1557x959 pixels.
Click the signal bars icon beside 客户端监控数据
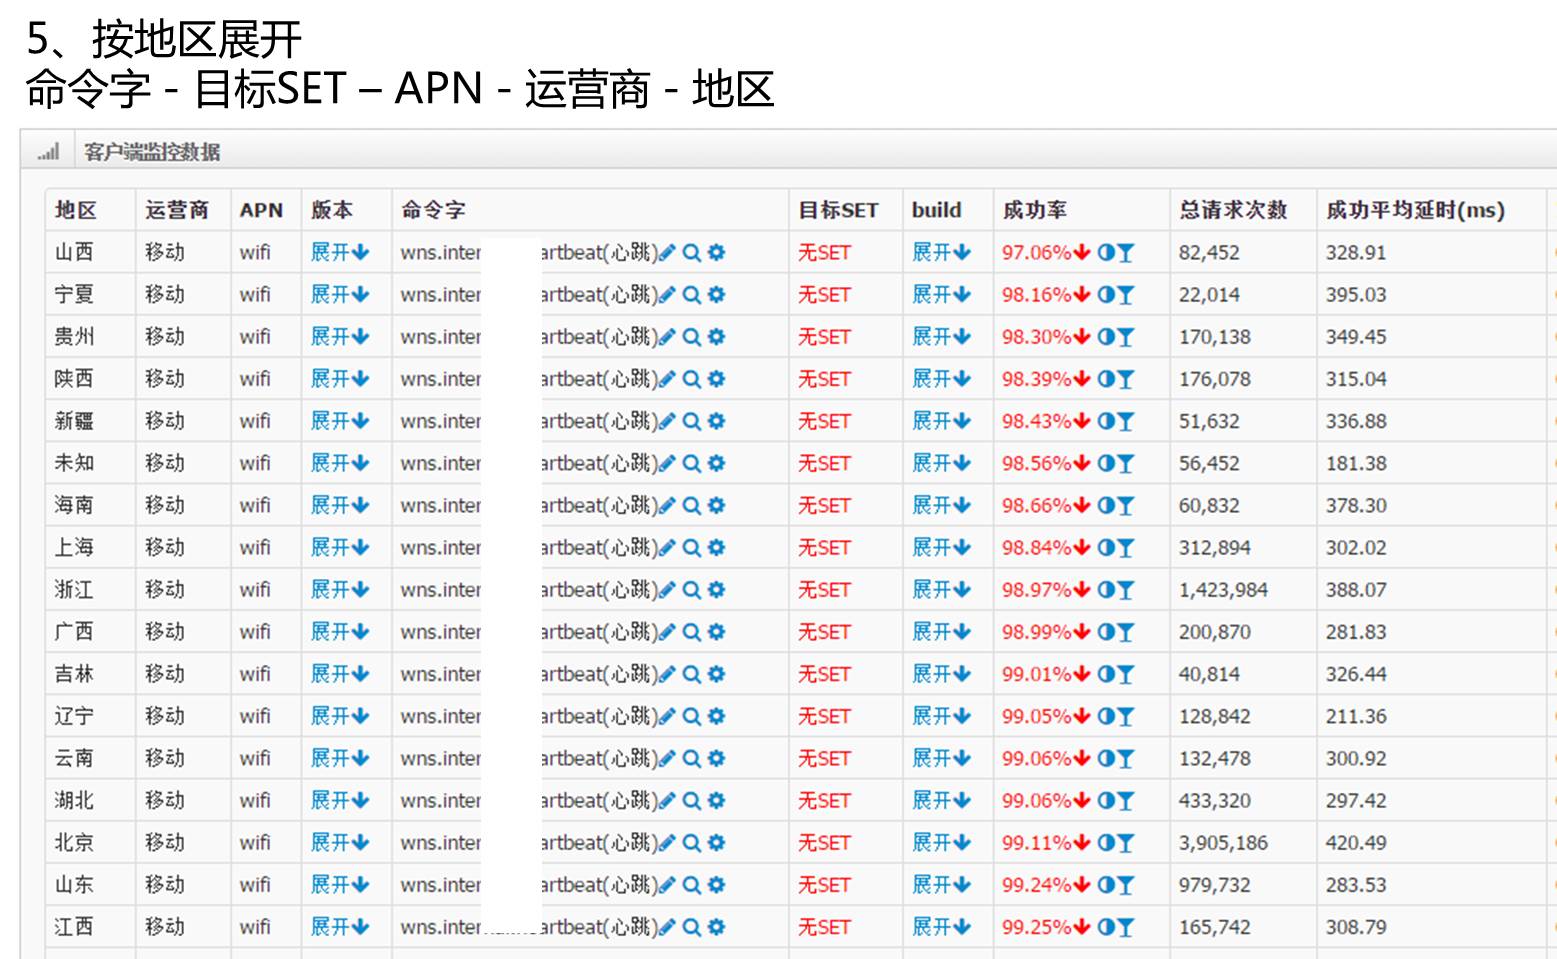click(49, 152)
